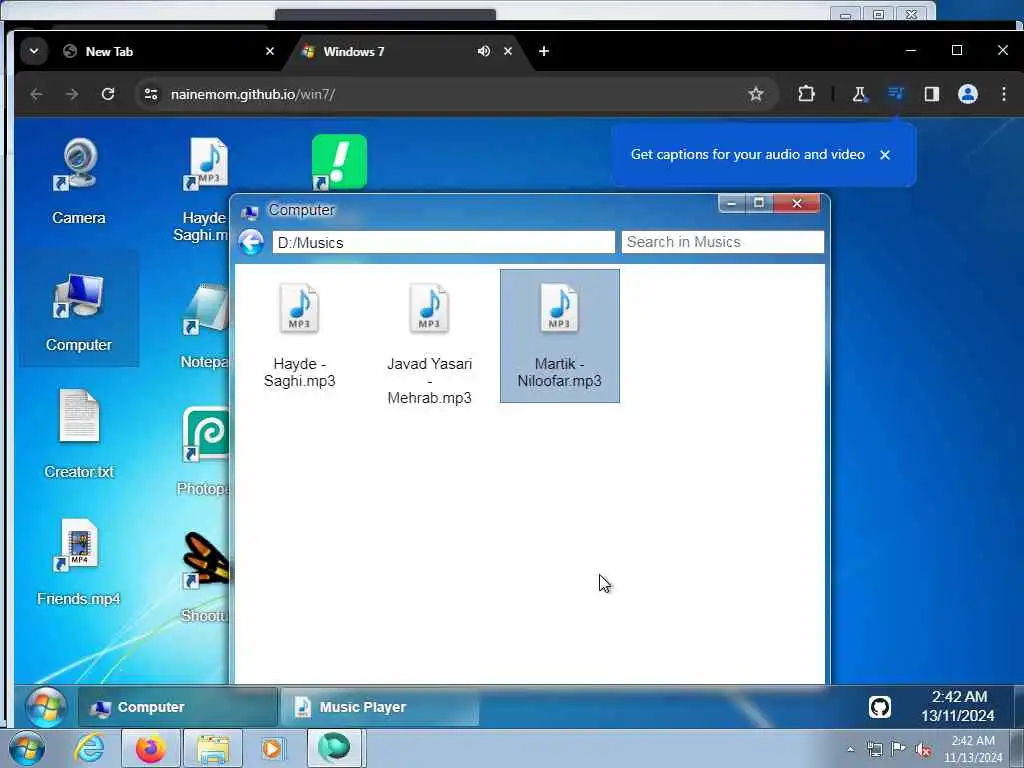Screen dimensions: 1024x768
Task: Close the Windows 7 browser tab
Action: pos(507,51)
